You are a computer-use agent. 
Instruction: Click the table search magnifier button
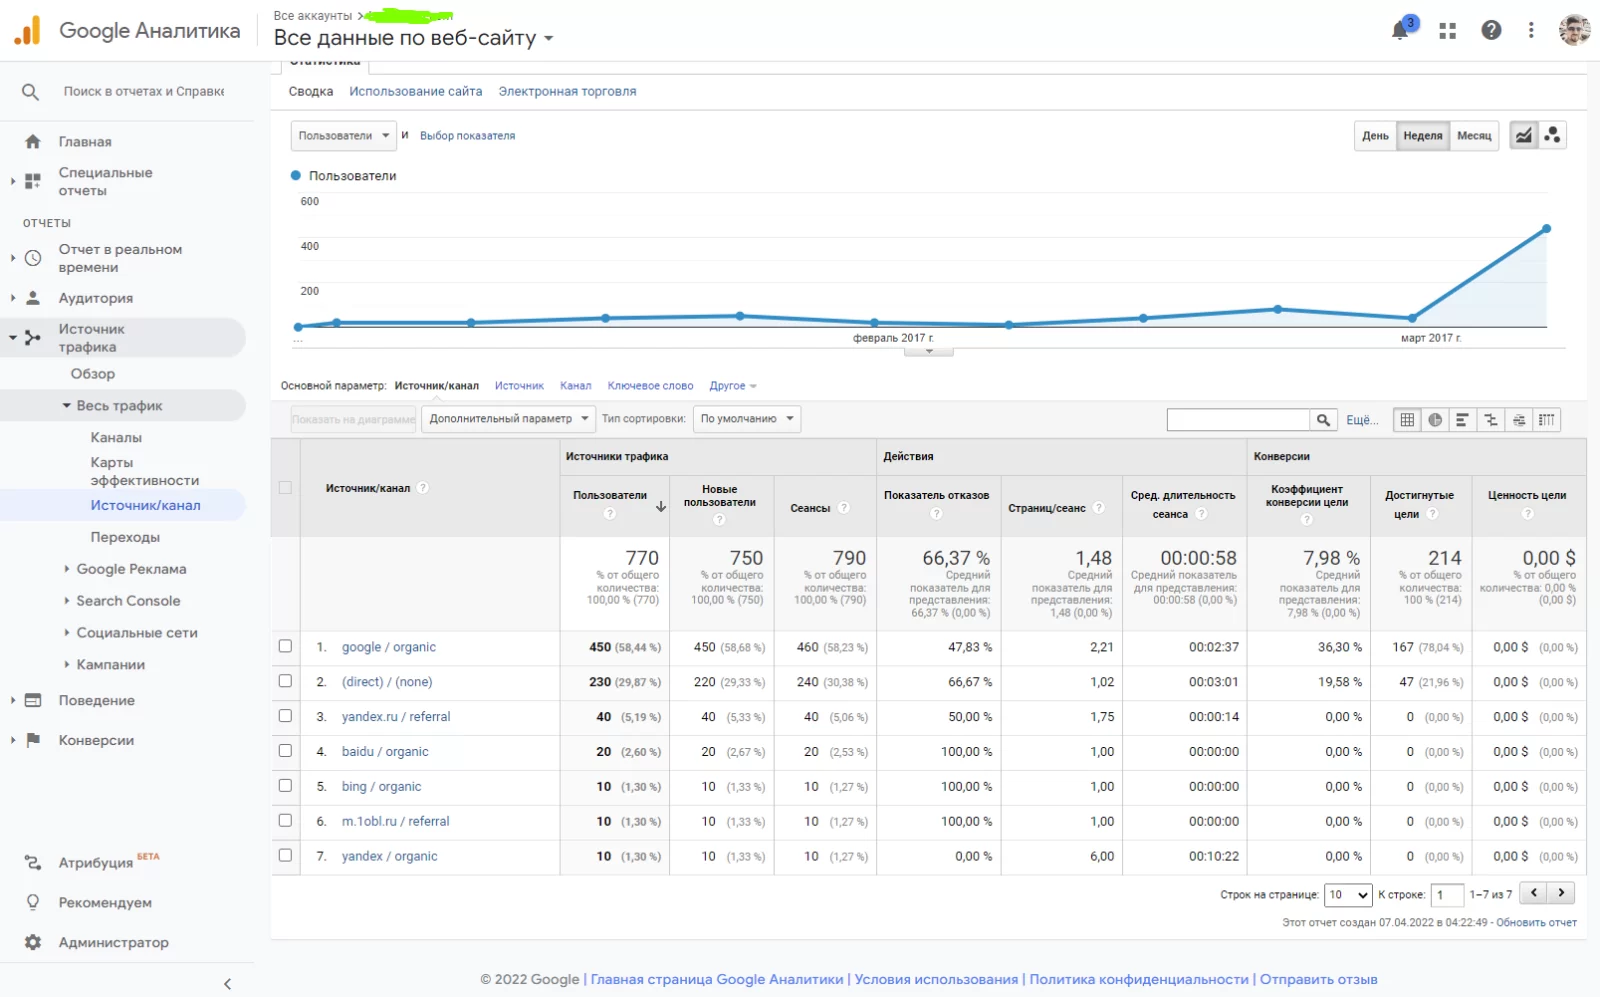point(1323,420)
